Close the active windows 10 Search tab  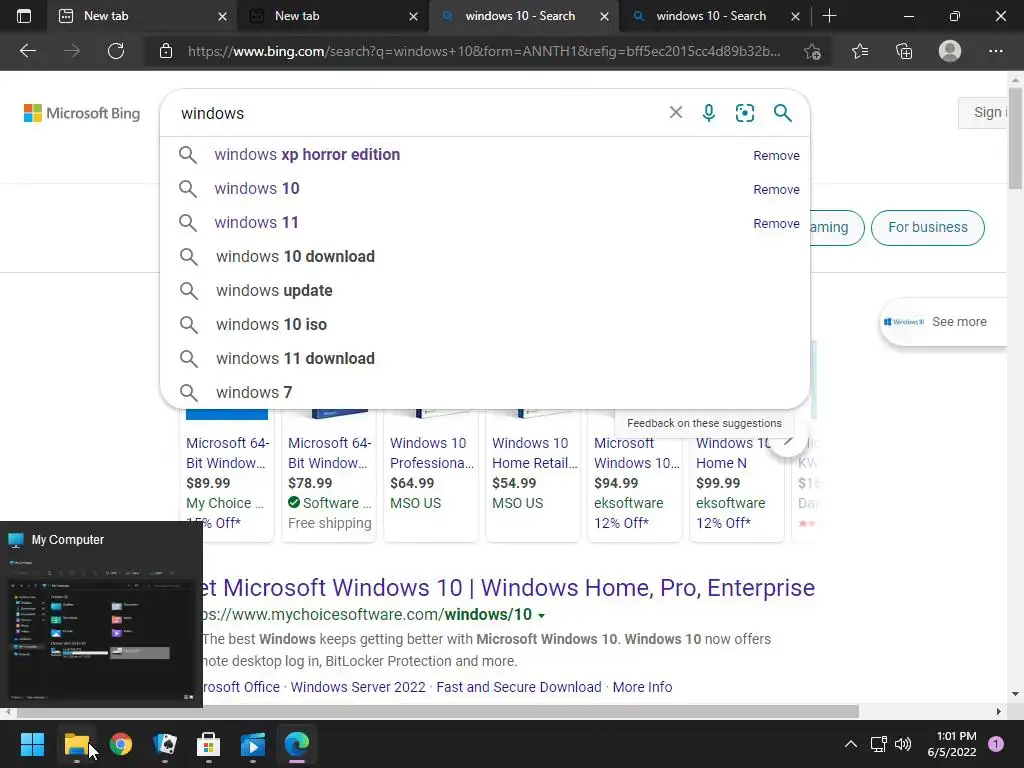pos(604,16)
